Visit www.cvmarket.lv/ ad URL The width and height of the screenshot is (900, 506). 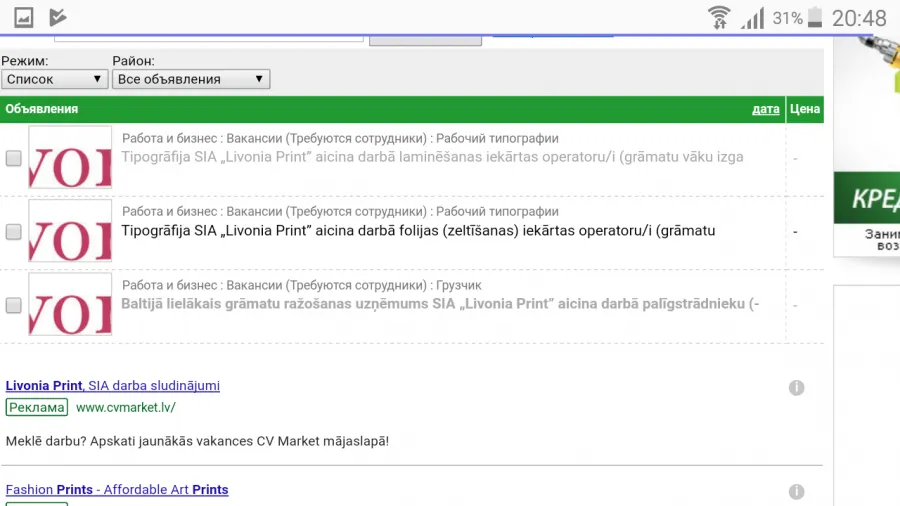click(x=126, y=407)
